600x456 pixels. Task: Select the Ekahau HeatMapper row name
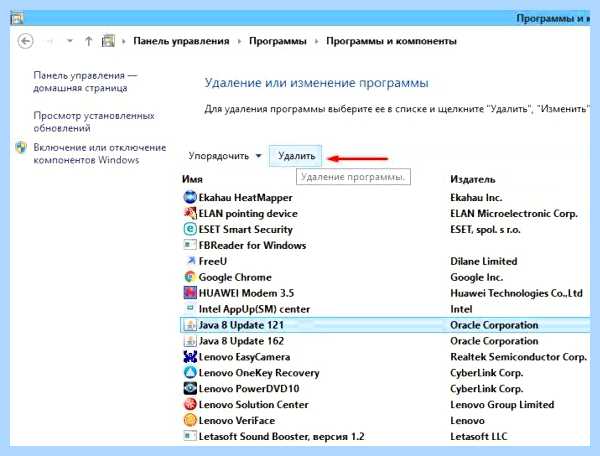coord(245,197)
